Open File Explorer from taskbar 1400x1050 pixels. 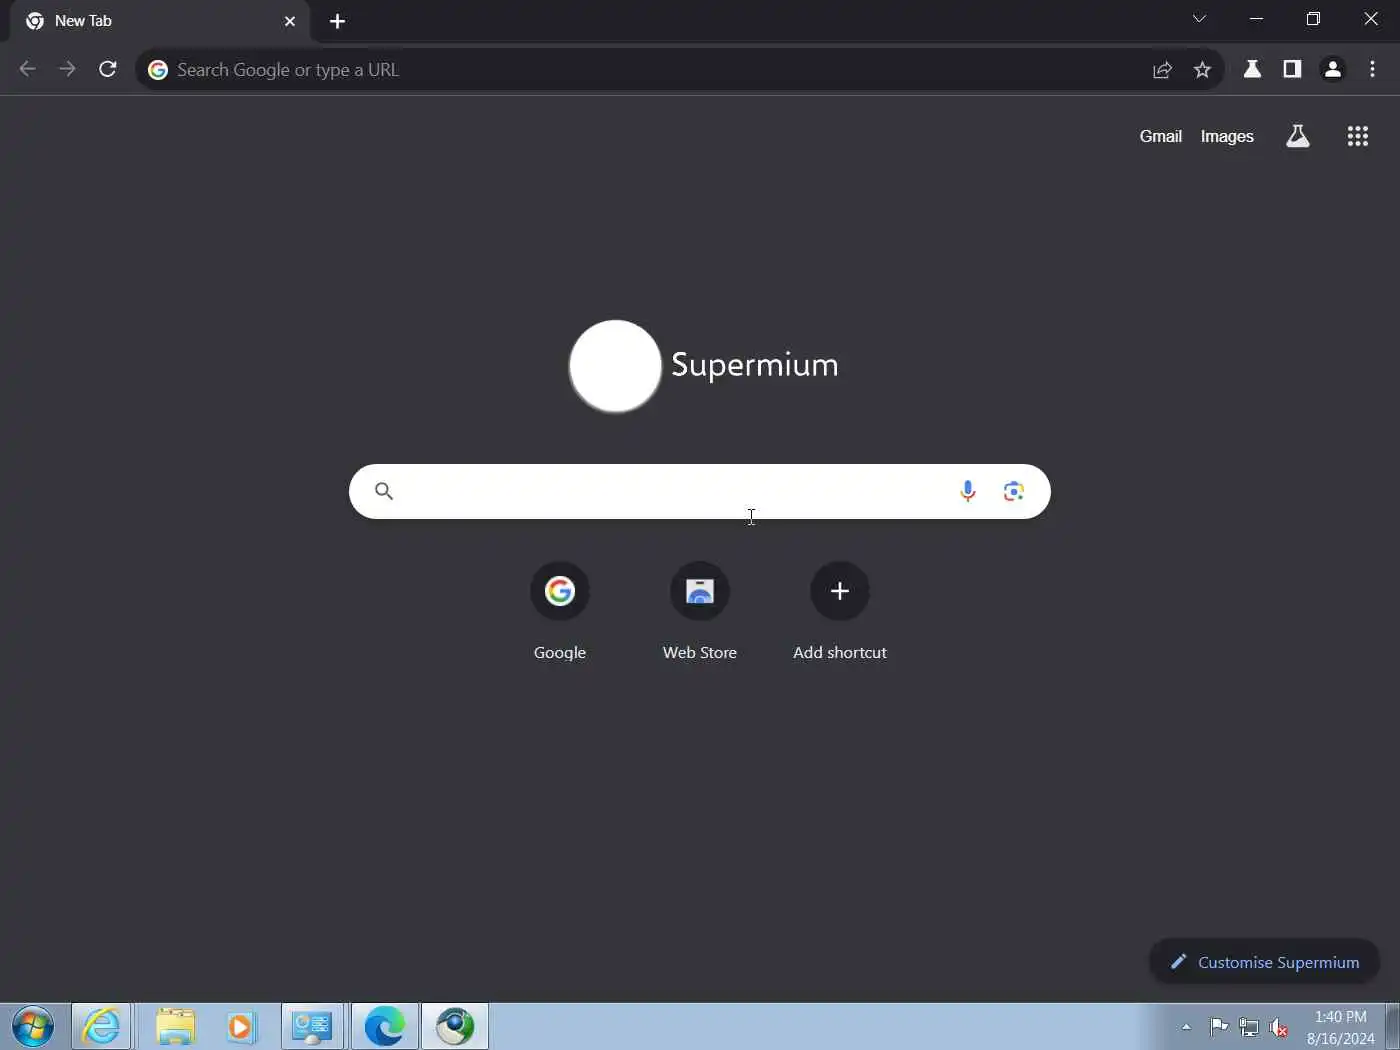pos(175,1026)
